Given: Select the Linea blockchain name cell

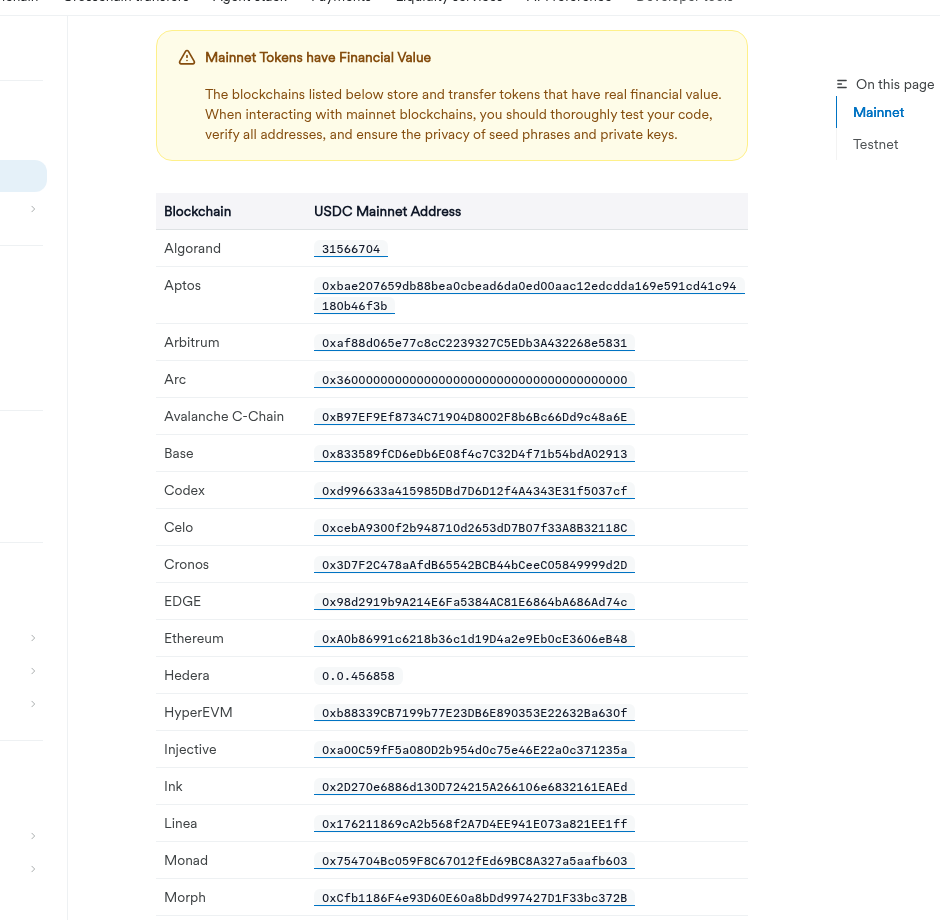Looking at the screenshot, I should click(180, 824).
